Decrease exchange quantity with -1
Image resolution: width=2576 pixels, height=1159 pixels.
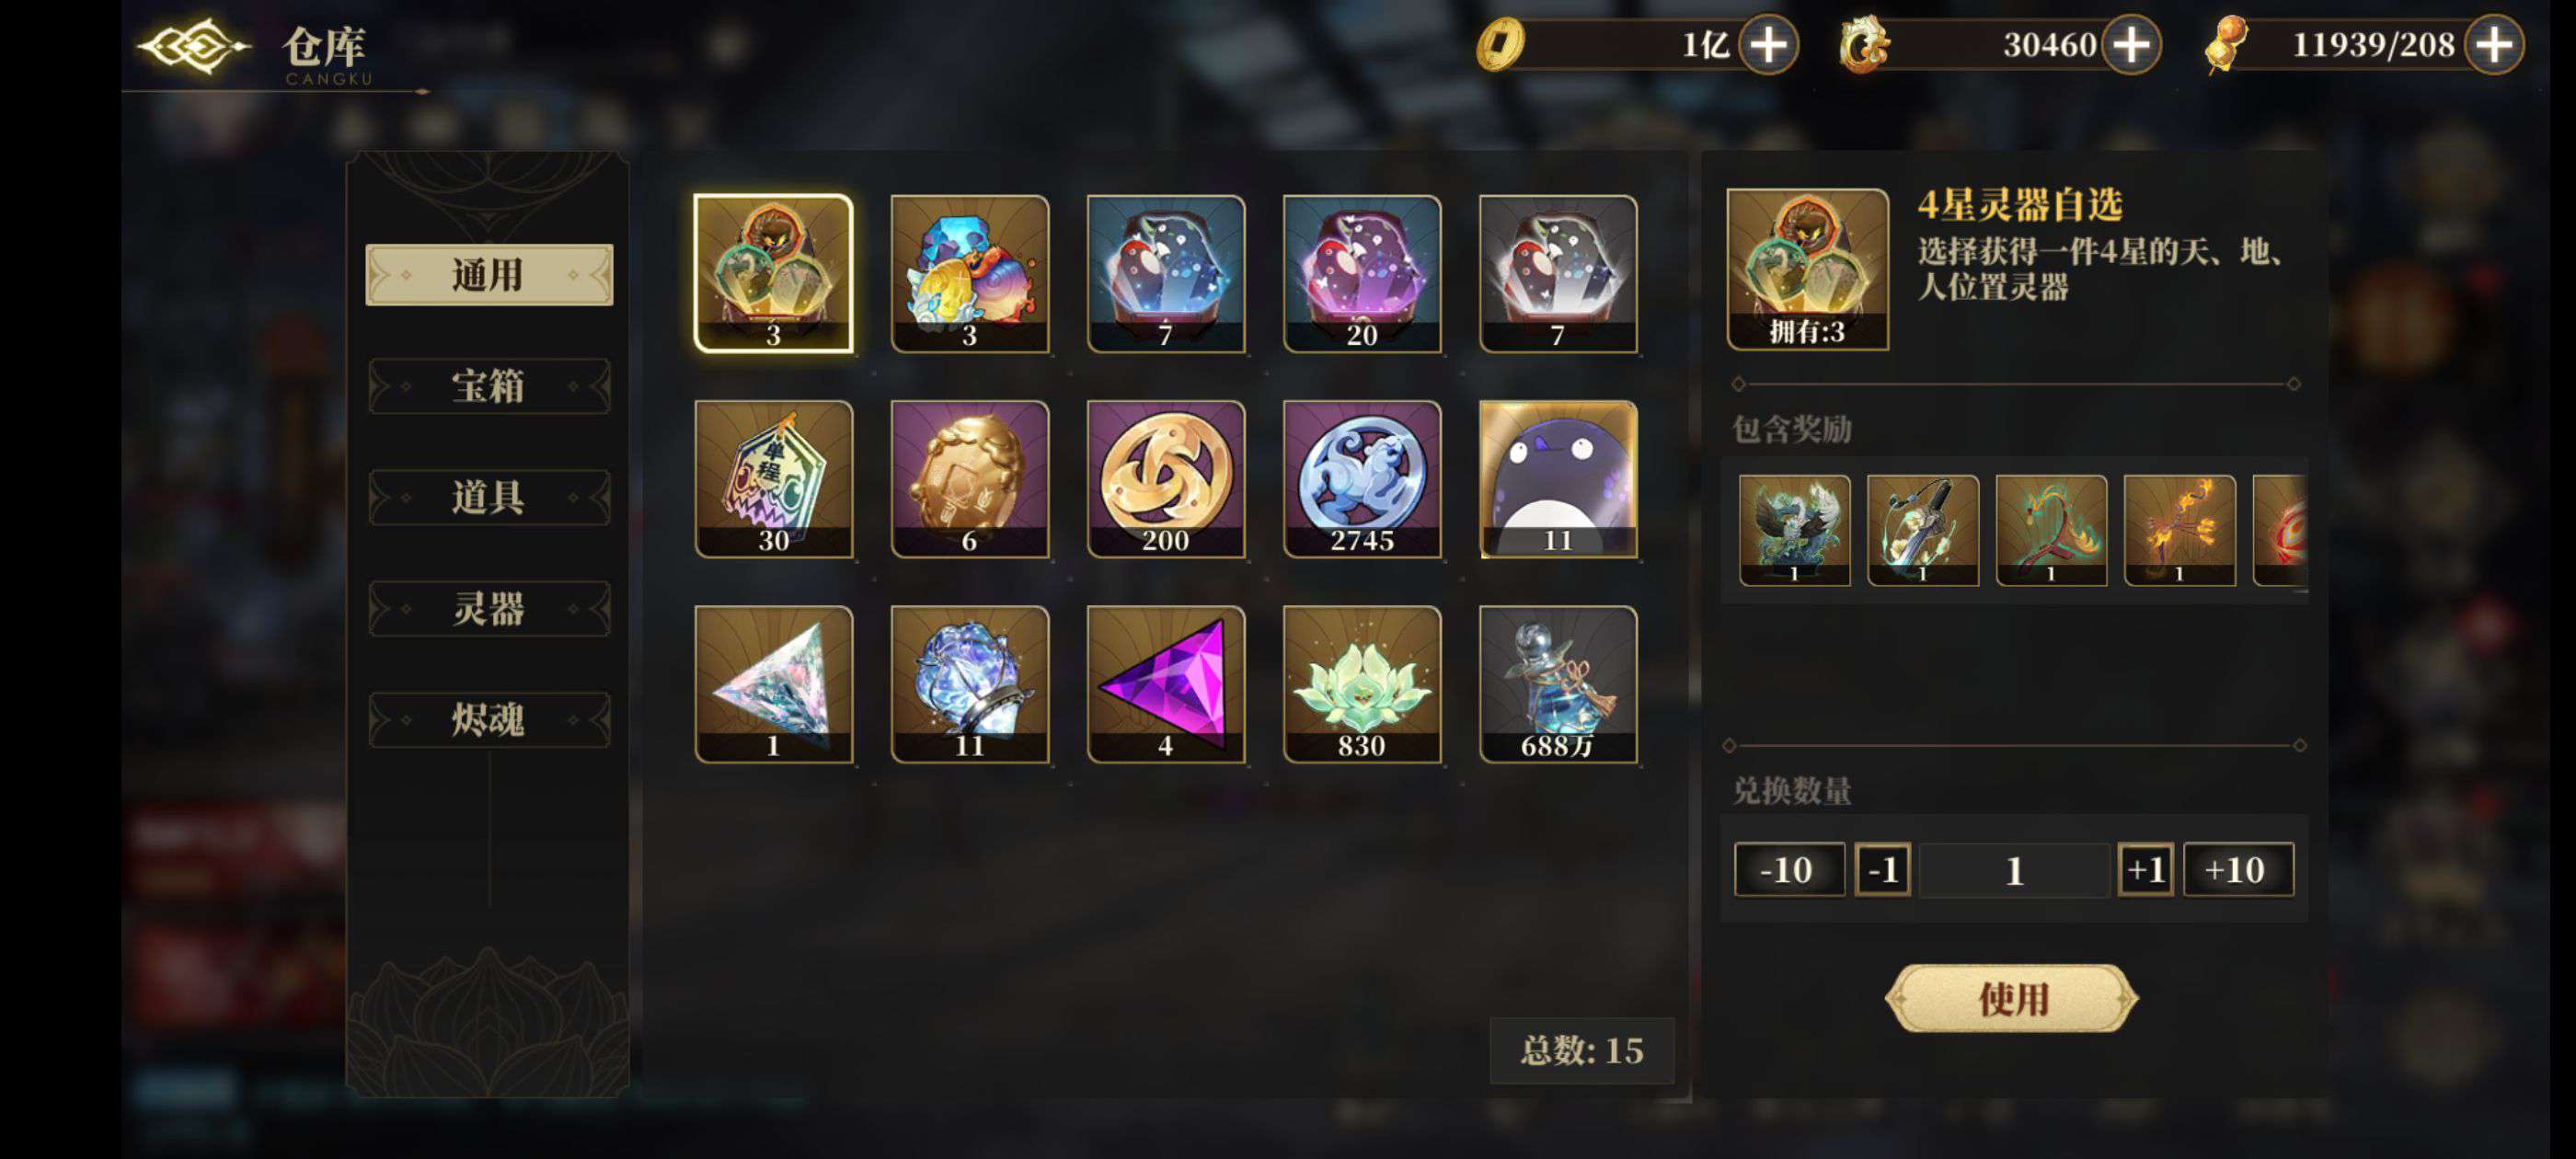pyautogui.click(x=1882, y=869)
